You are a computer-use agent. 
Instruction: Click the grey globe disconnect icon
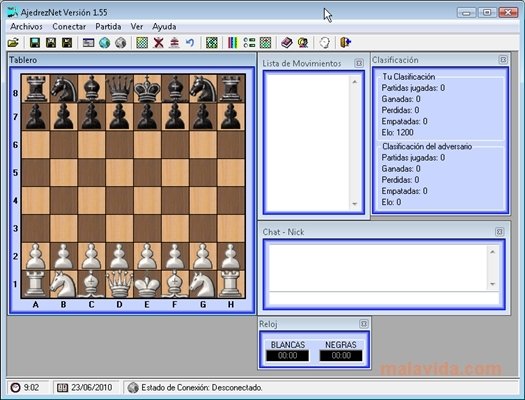pos(121,43)
